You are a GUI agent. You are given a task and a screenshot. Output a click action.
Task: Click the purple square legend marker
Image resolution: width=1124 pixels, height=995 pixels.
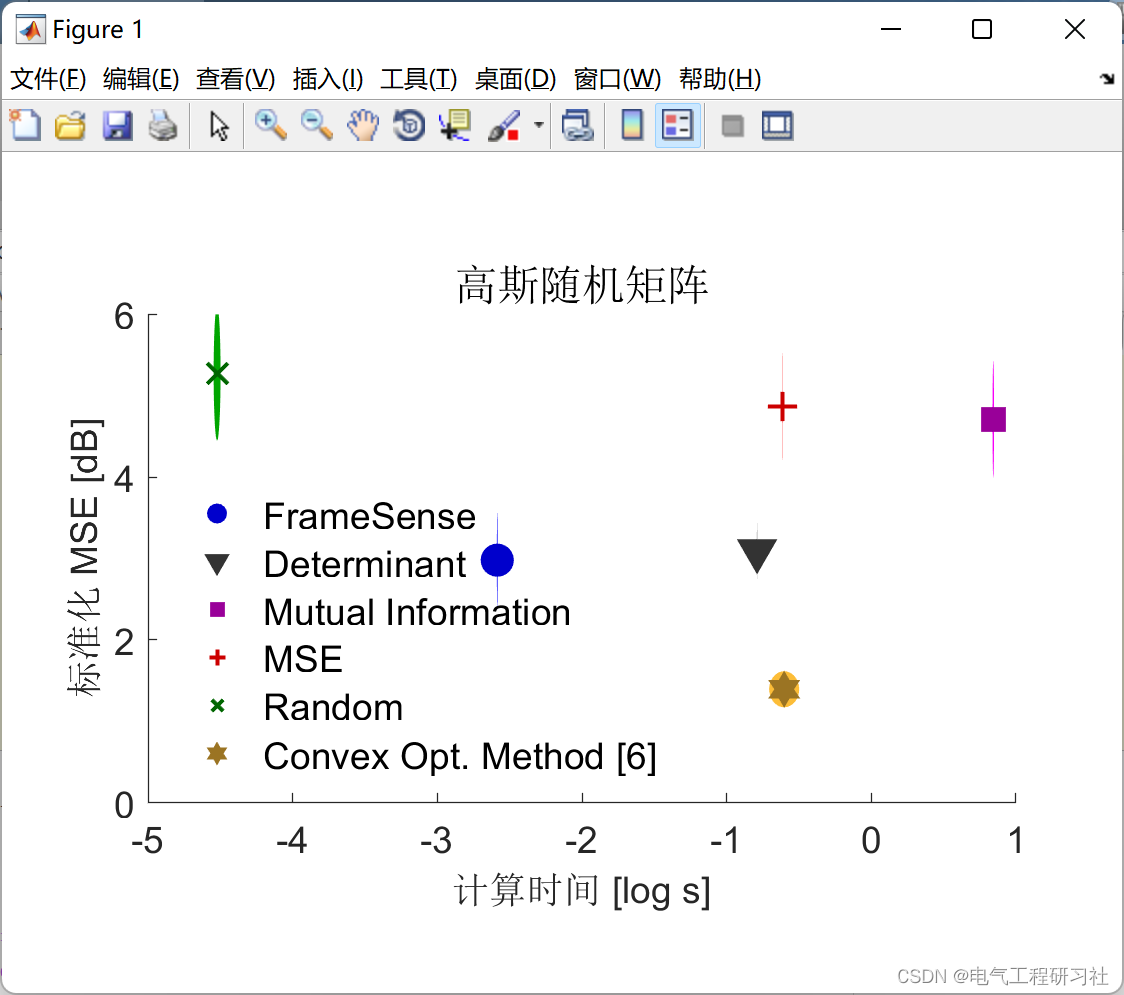click(x=216, y=609)
